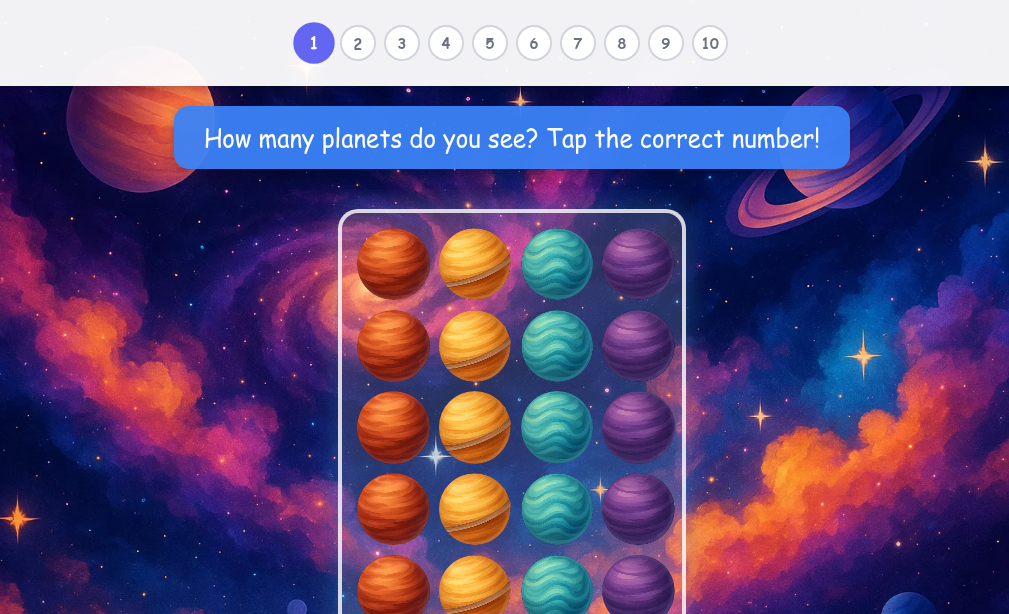1009x614 pixels.
Task: Tap the red planet in the second row
Action: pyautogui.click(x=393, y=345)
